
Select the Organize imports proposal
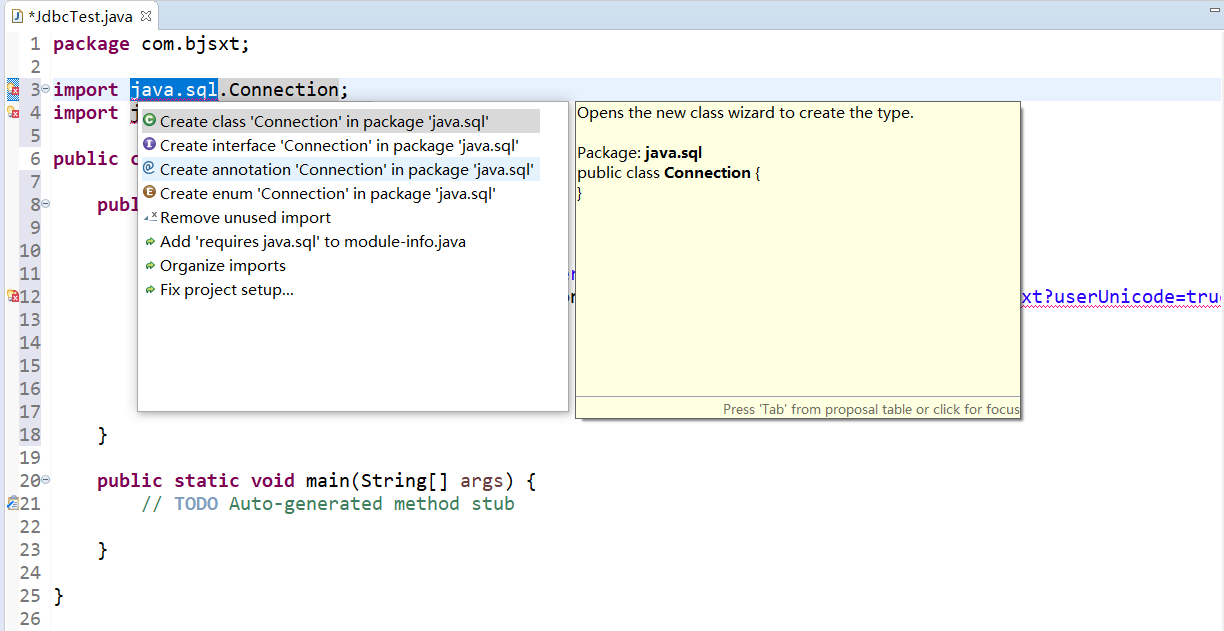(x=341, y=265)
